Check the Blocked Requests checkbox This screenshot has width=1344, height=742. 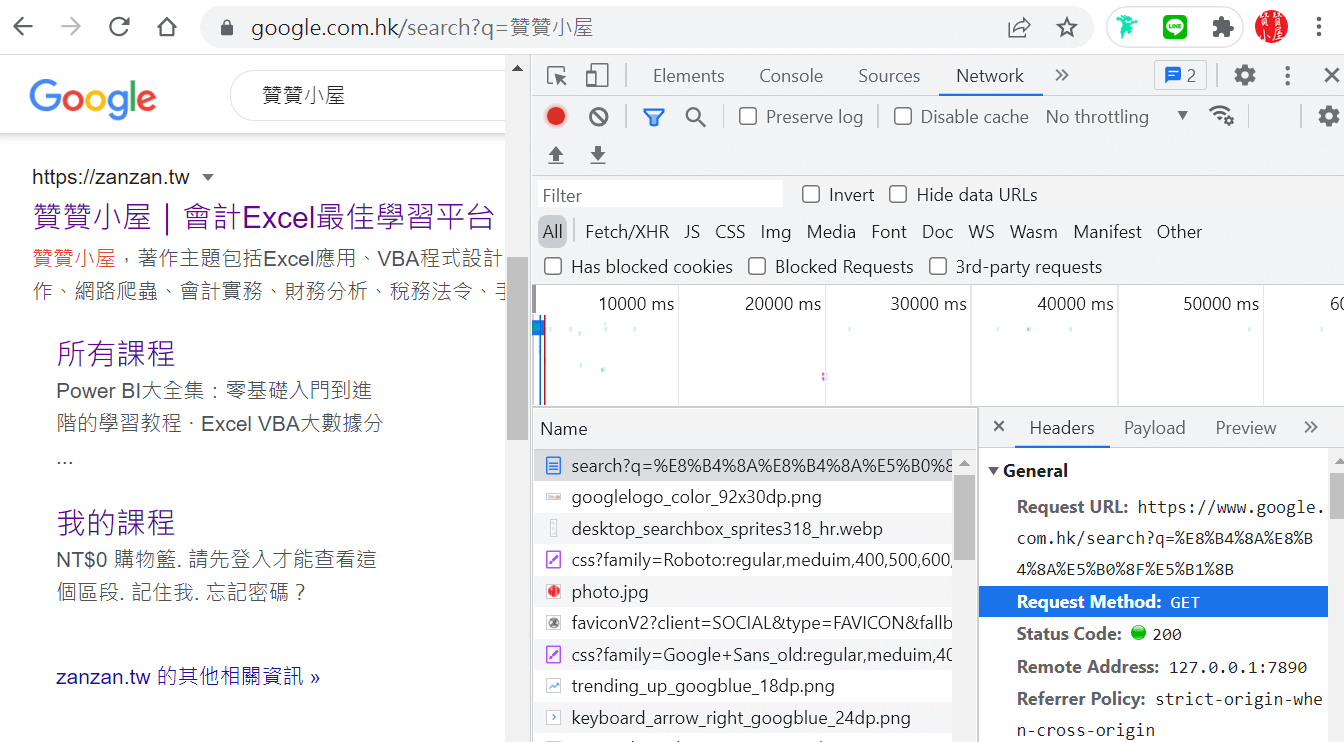coord(757,267)
